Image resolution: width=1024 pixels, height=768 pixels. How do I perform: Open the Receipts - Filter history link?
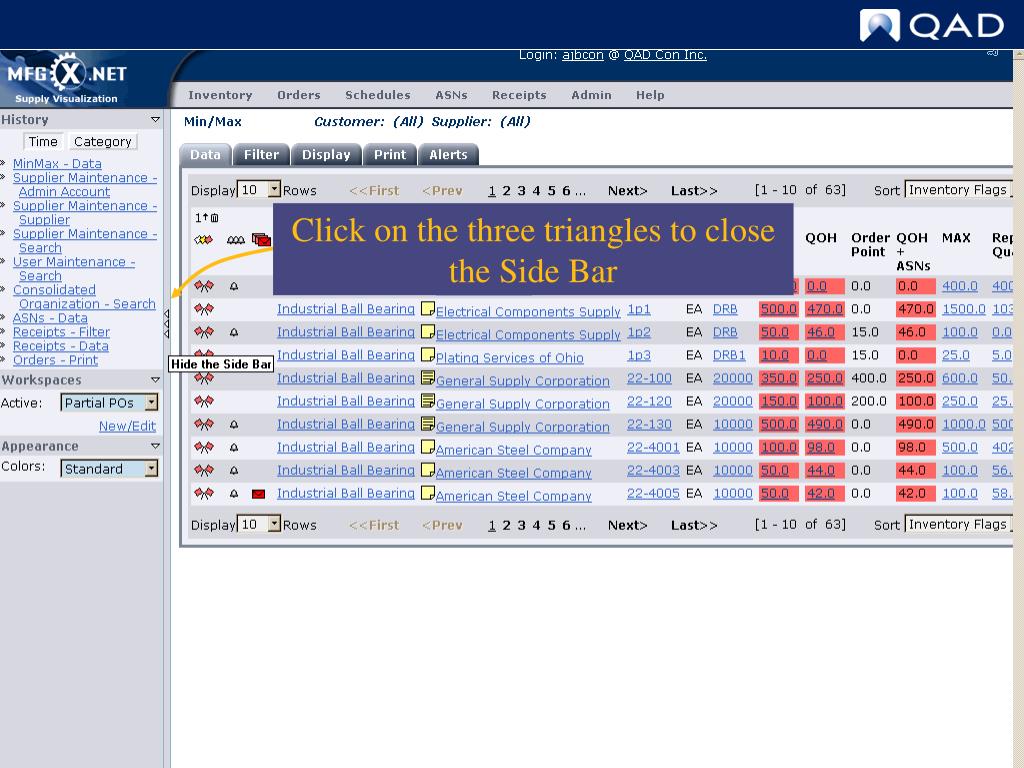(x=61, y=332)
